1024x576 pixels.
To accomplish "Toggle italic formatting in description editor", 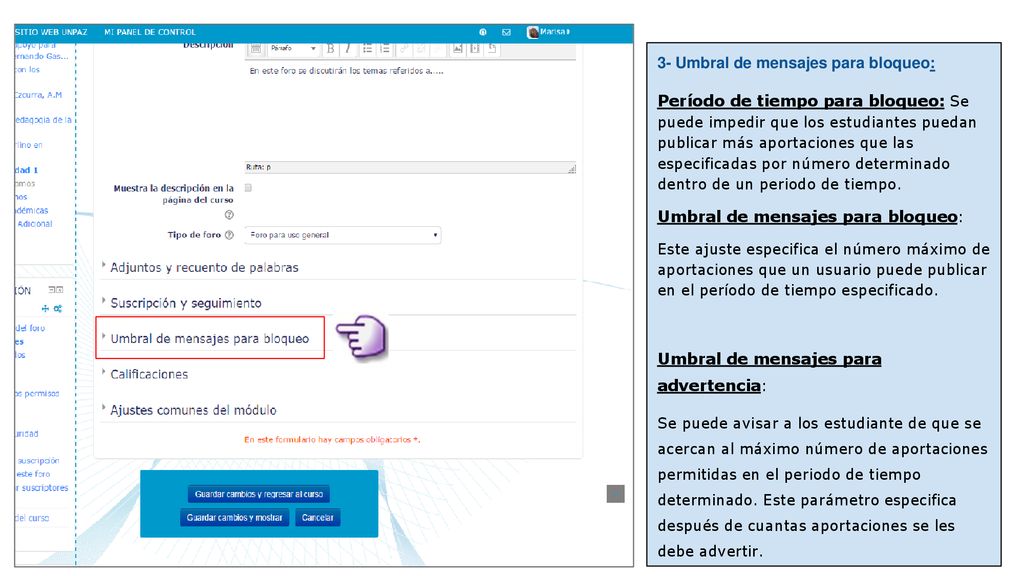I will (347, 49).
